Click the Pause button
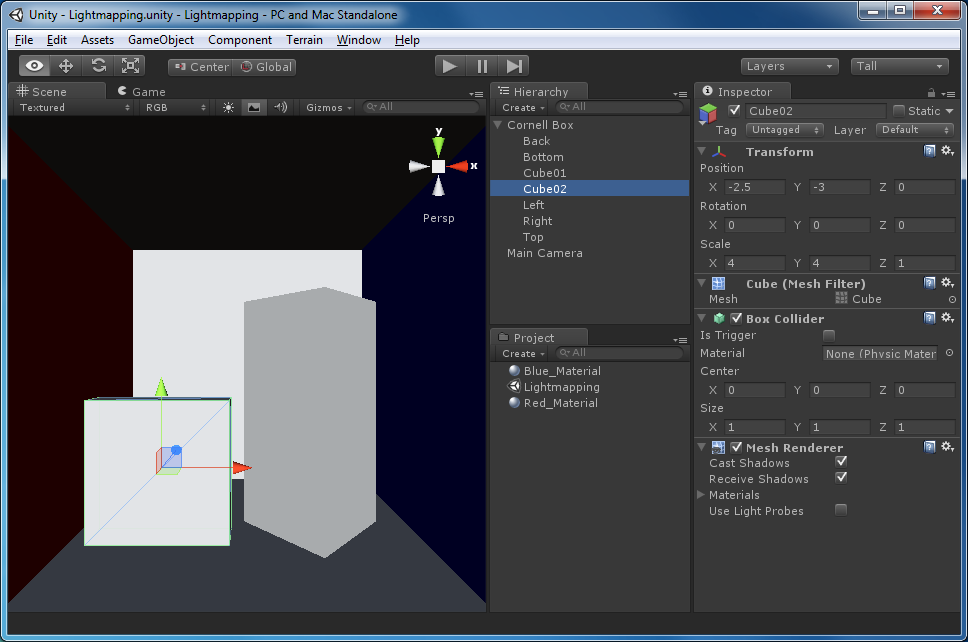This screenshot has height=642, width=968. tap(482, 66)
